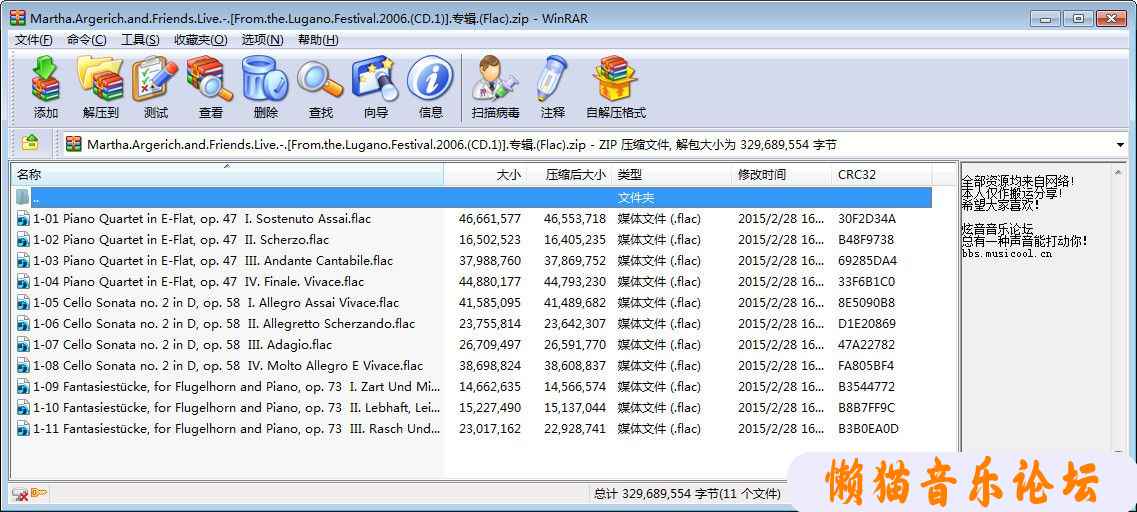Click the 自解压格式 (SFX) icon
This screenshot has width=1137, height=512.
pos(615,79)
